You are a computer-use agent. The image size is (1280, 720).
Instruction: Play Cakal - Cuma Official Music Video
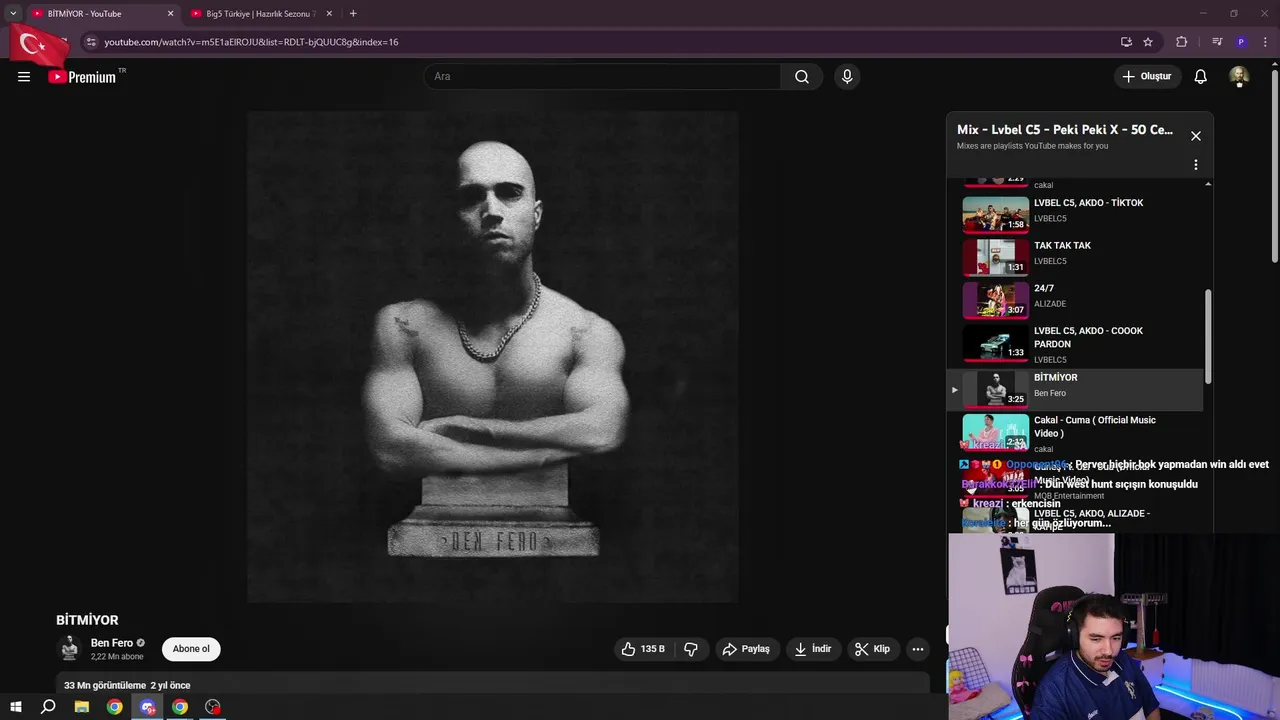coord(1076,432)
